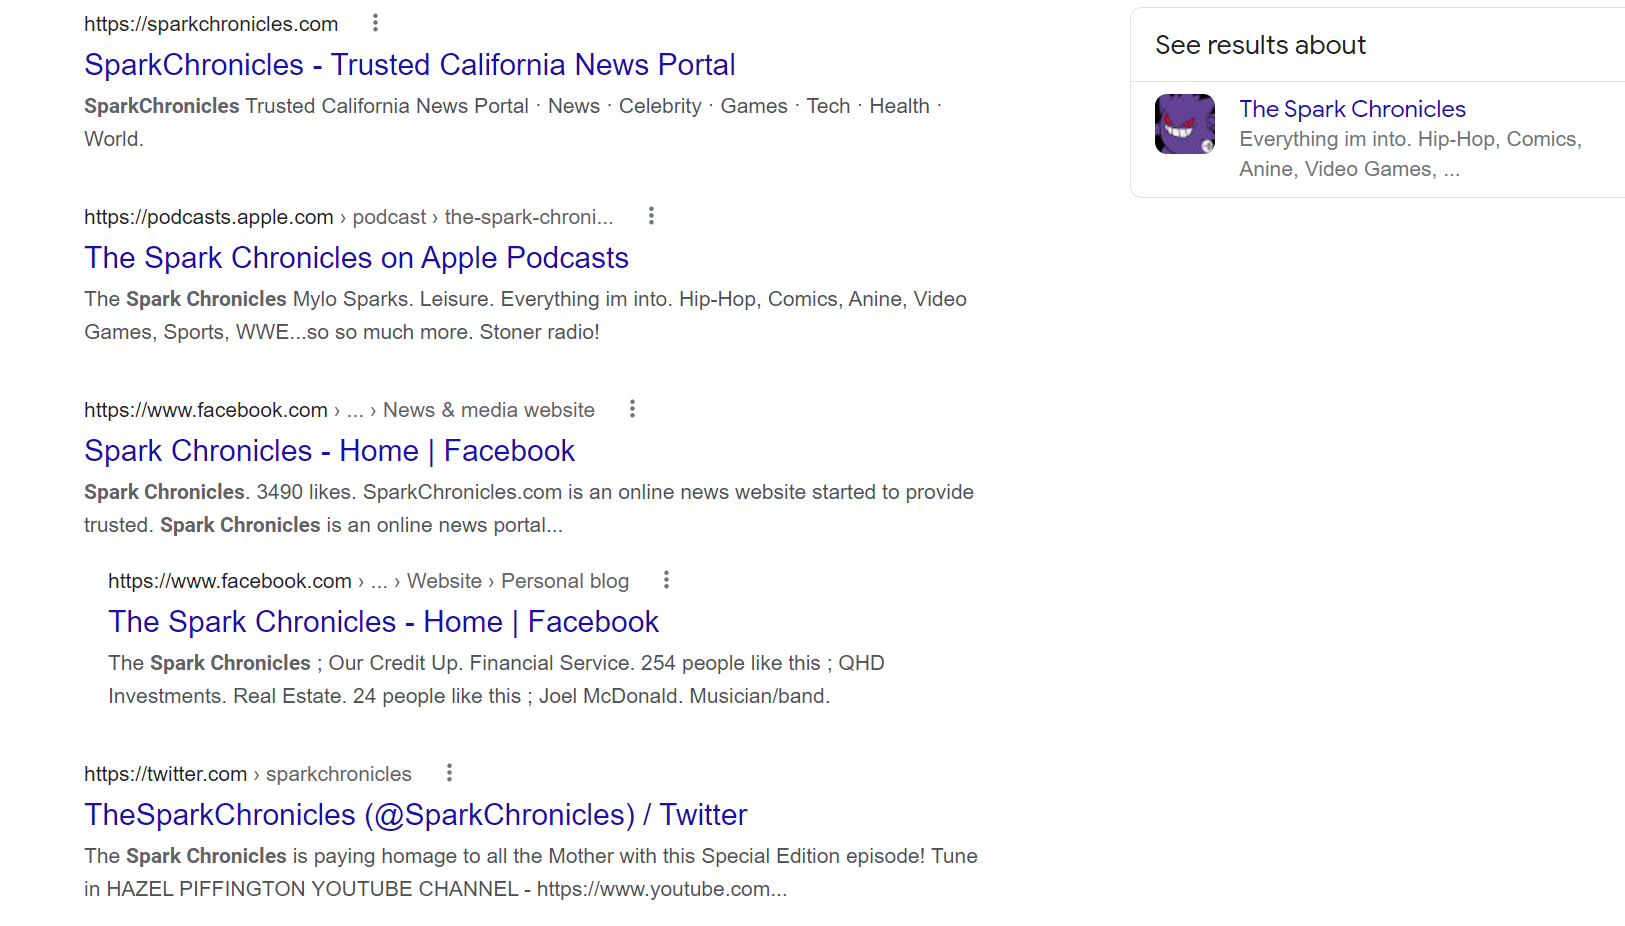
Task: Open SparkChronicles - Trusted California News Portal
Action: click(x=410, y=65)
